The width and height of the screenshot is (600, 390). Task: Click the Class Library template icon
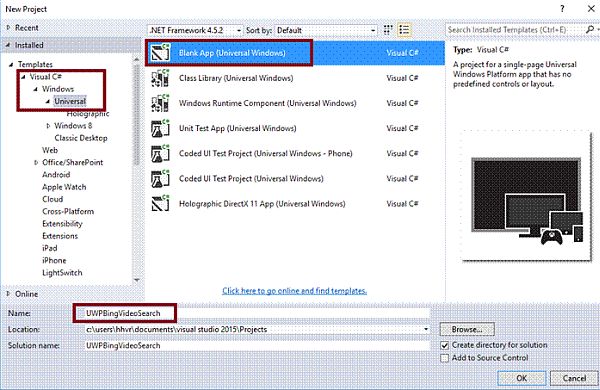pos(160,78)
